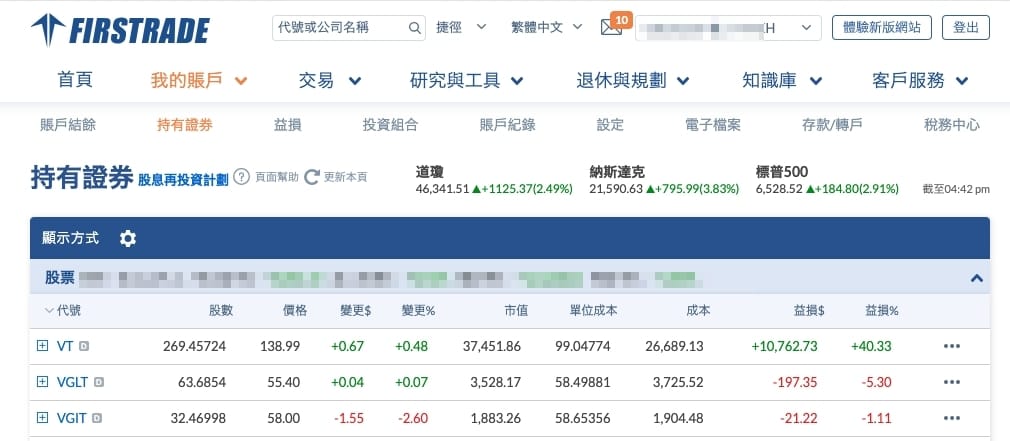
Task: Open the 交易 menu
Action: point(329,80)
